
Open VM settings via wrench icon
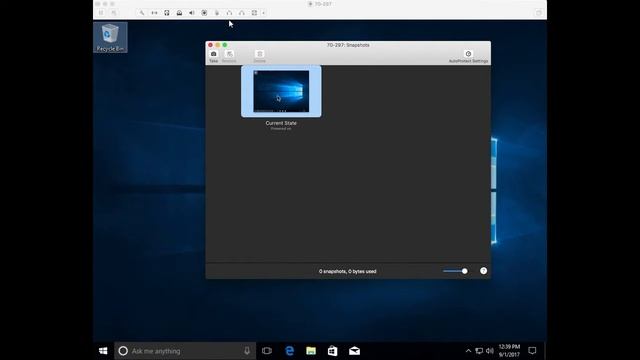[x=142, y=13]
